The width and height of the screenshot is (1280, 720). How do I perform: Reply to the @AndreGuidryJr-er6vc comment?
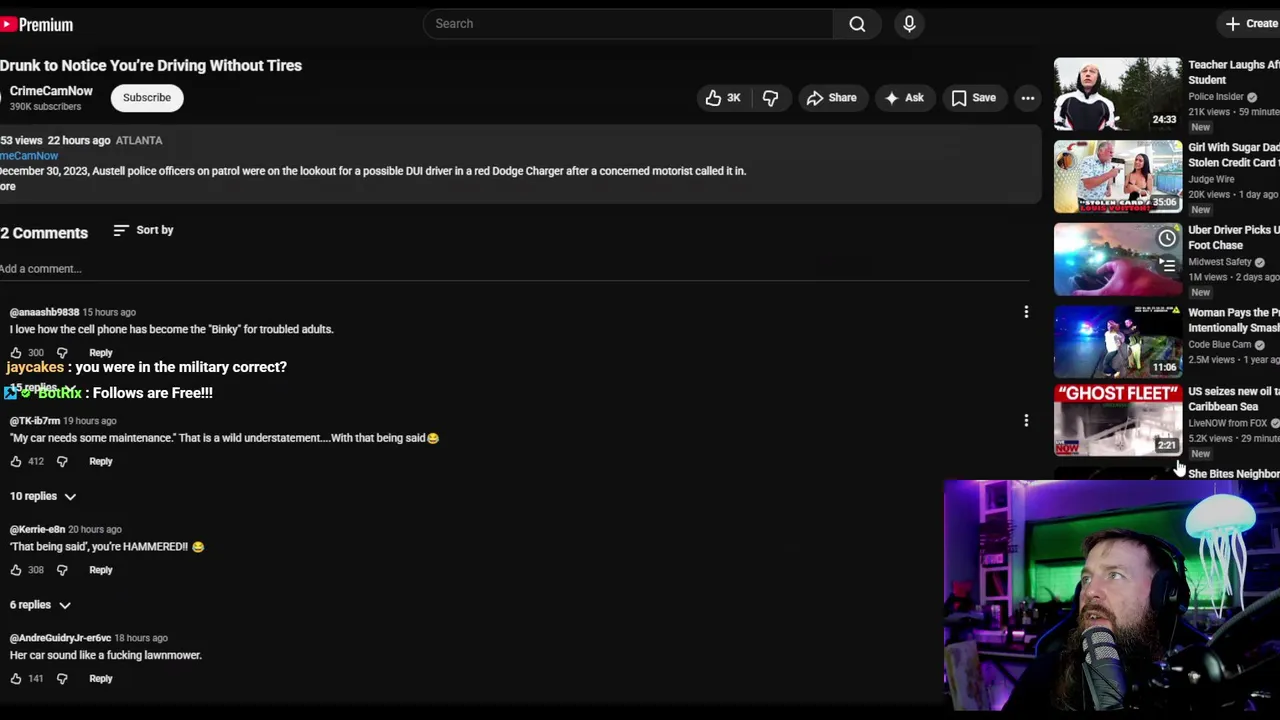[101, 679]
